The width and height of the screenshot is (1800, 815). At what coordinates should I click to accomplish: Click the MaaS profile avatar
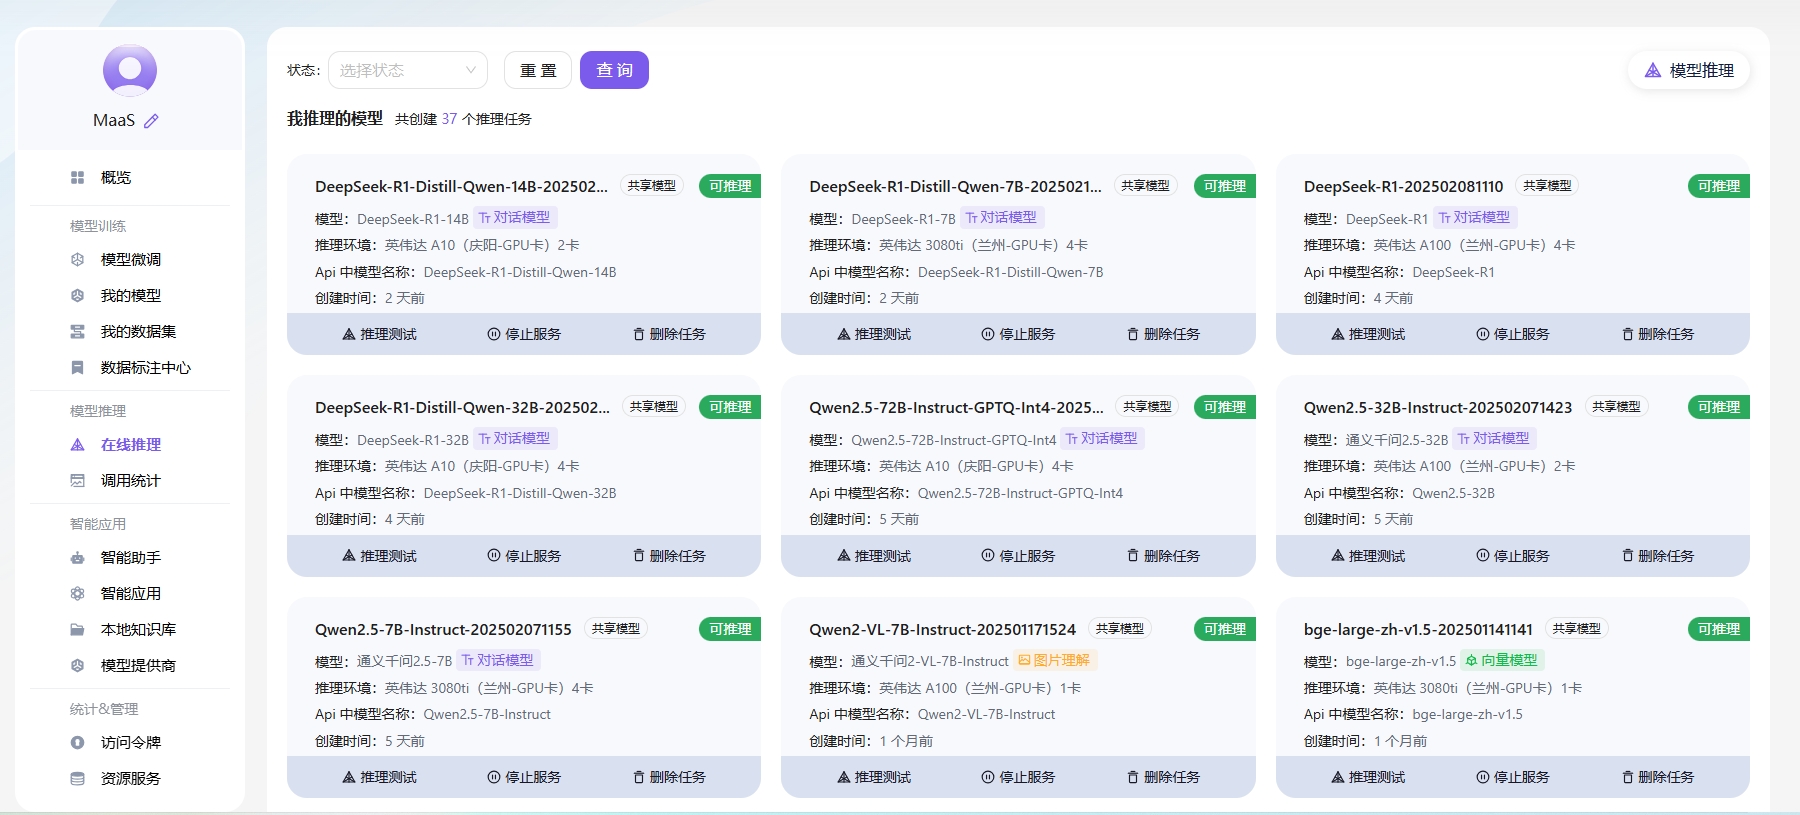tap(130, 70)
